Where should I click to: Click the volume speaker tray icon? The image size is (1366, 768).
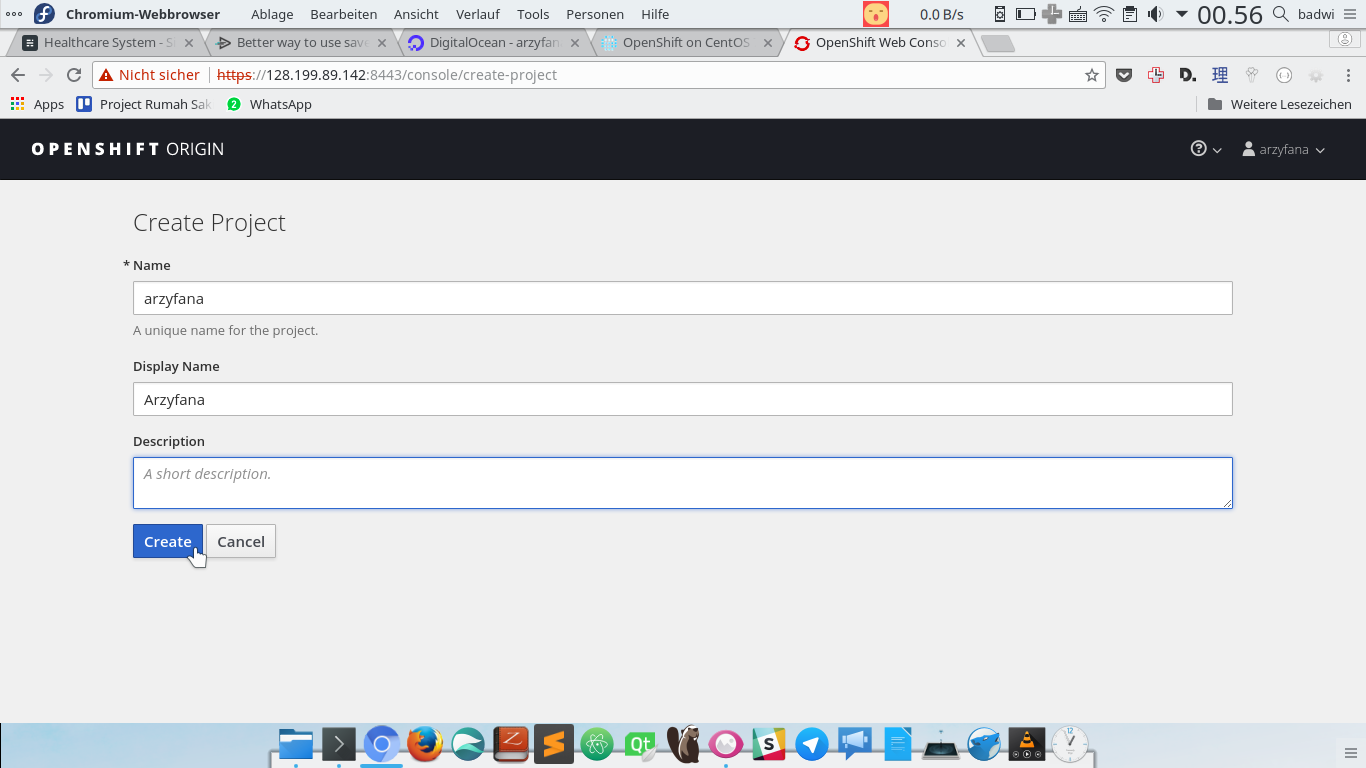(1156, 14)
